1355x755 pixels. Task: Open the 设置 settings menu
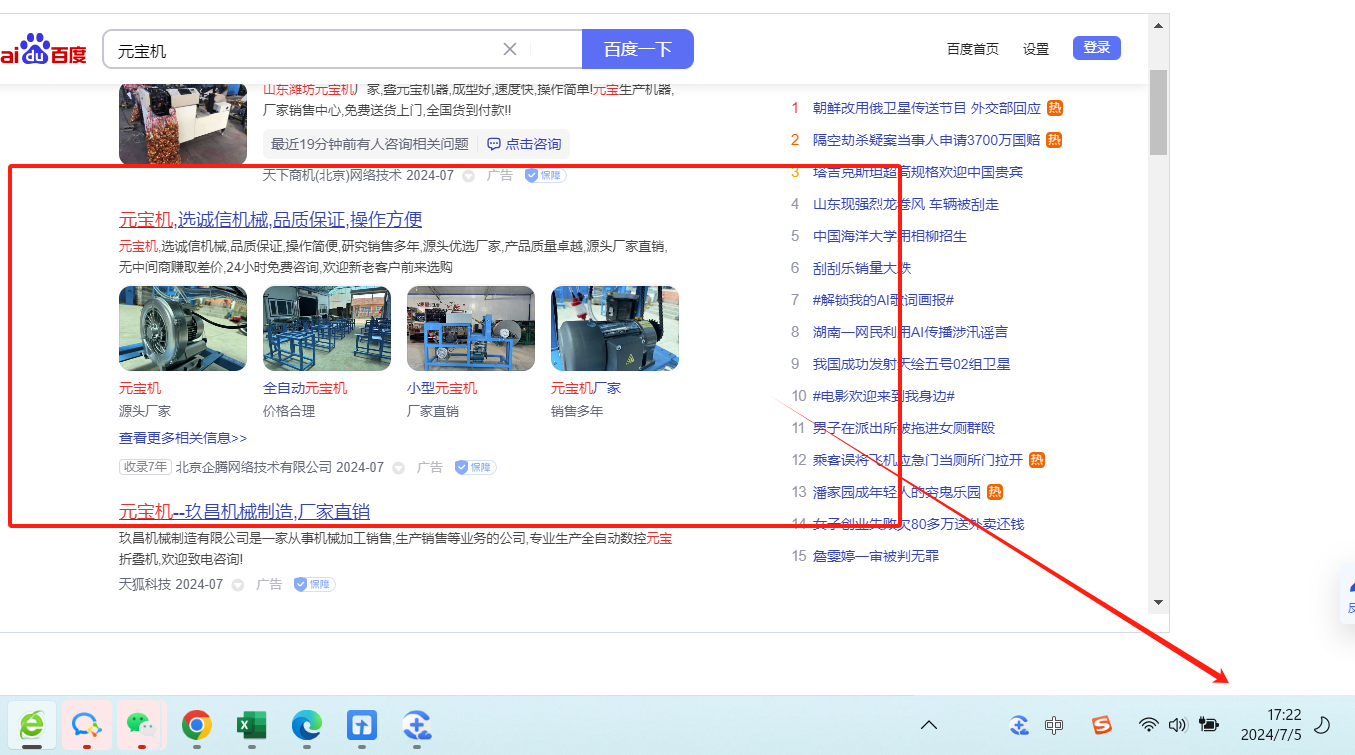[x=1036, y=49]
